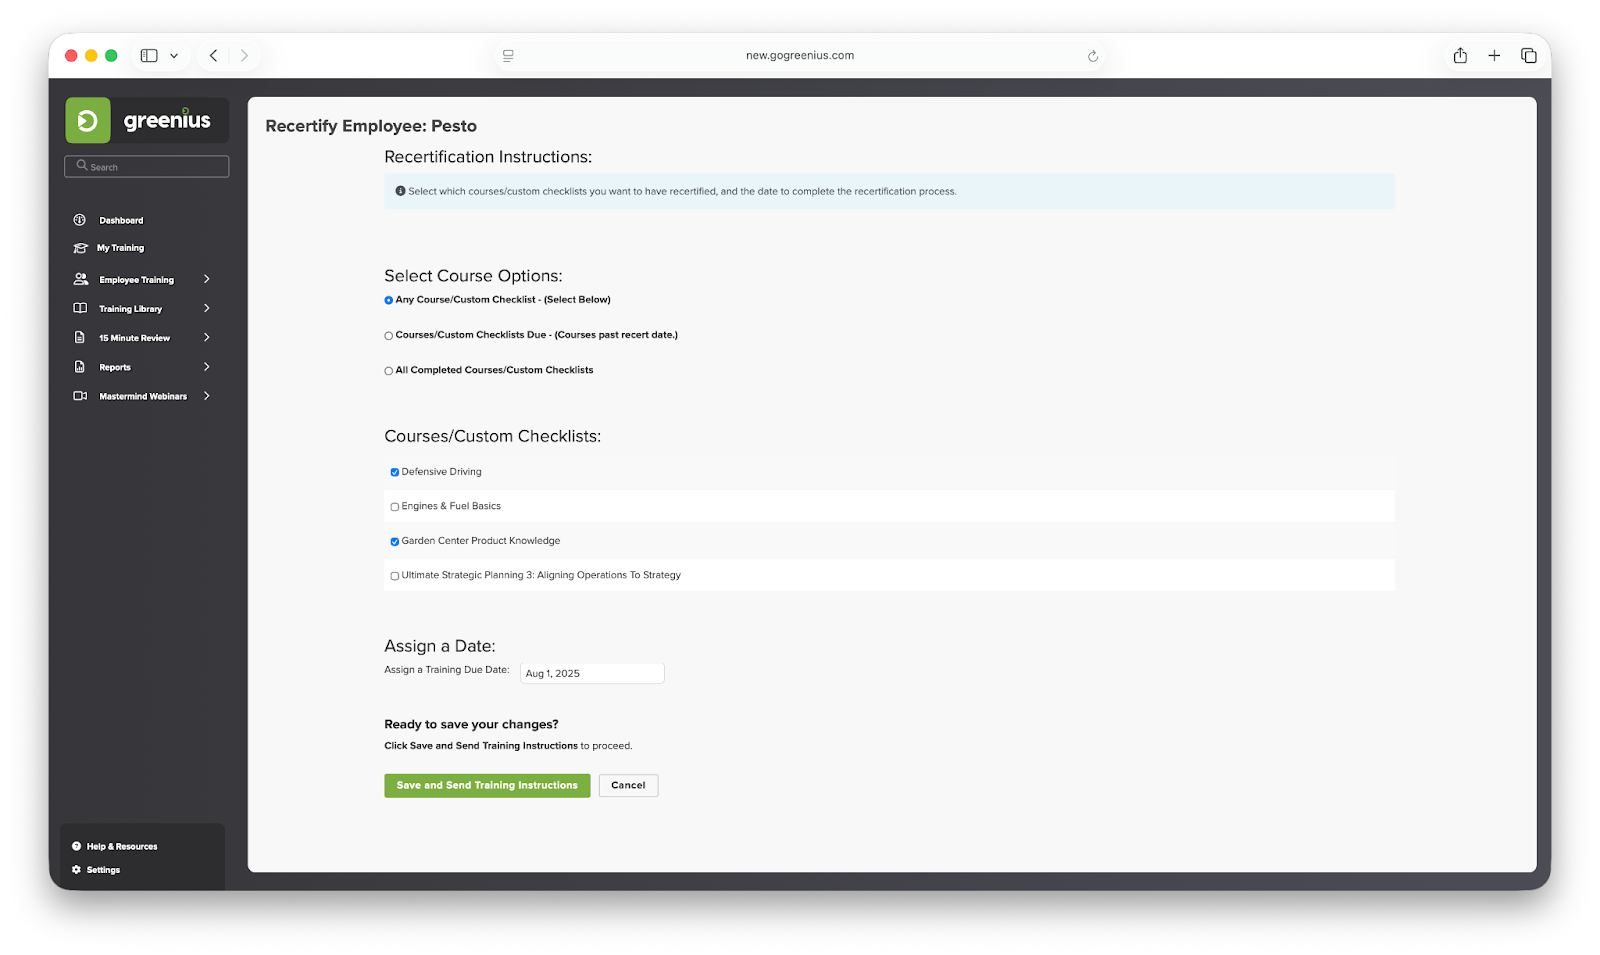
Task: Click the Cancel button
Action: pos(628,785)
